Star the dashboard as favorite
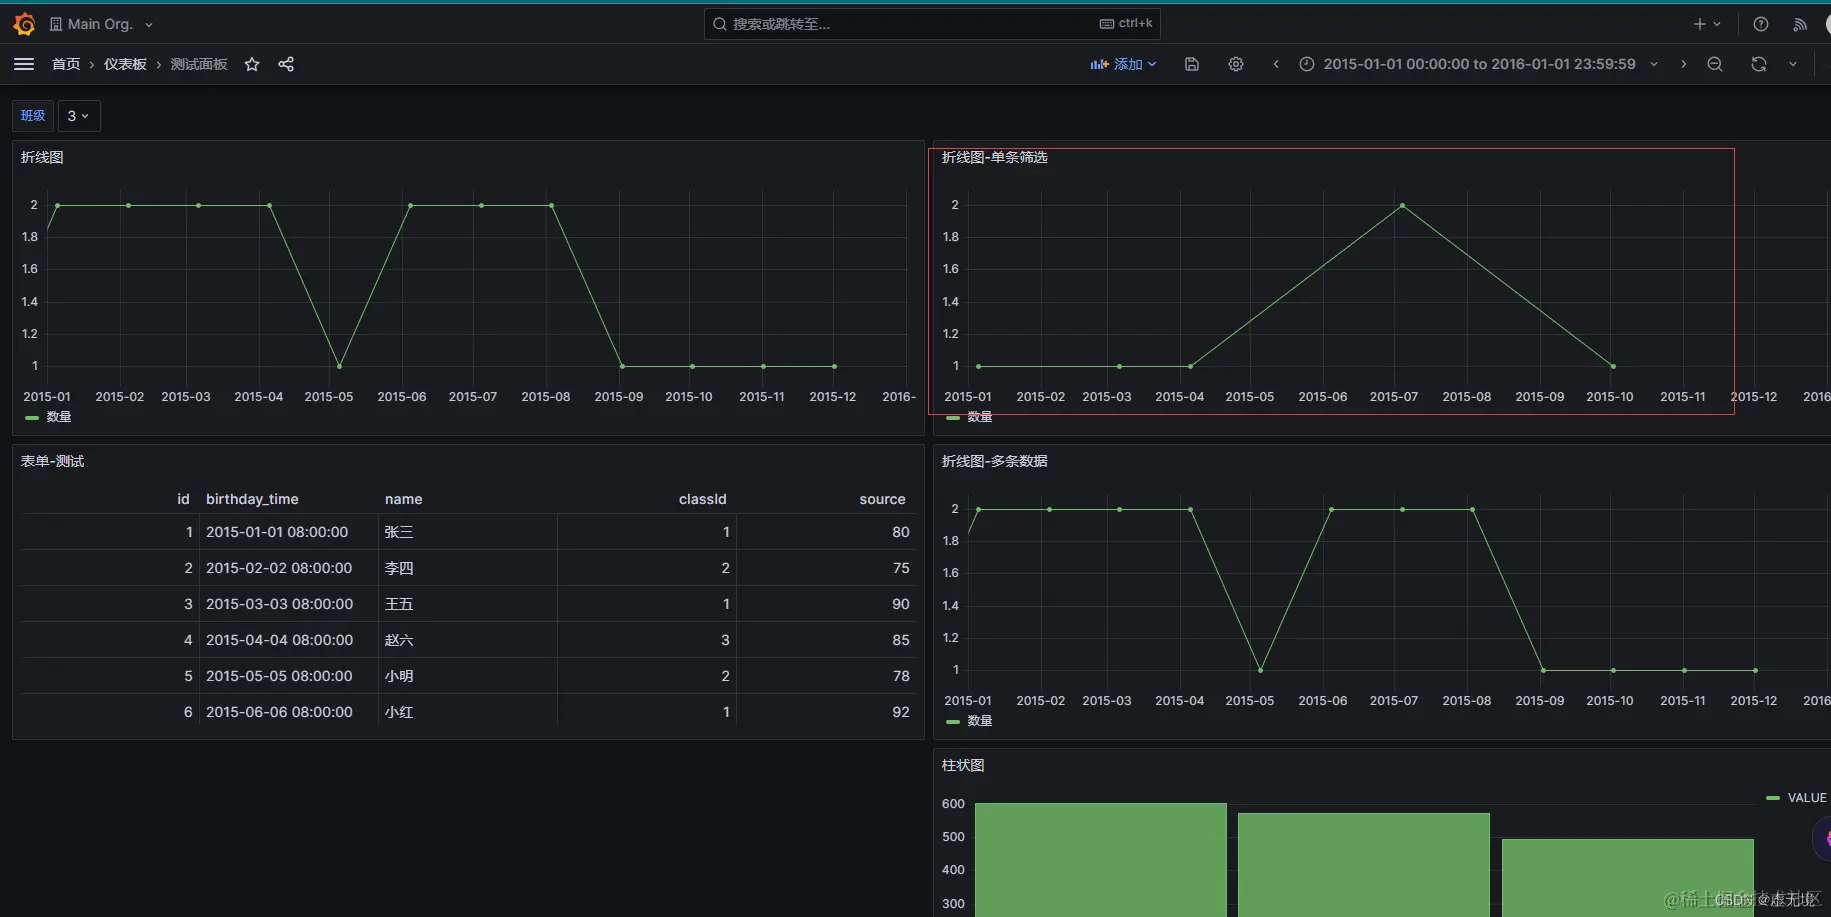Viewport: 1831px width, 917px height. point(252,64)
